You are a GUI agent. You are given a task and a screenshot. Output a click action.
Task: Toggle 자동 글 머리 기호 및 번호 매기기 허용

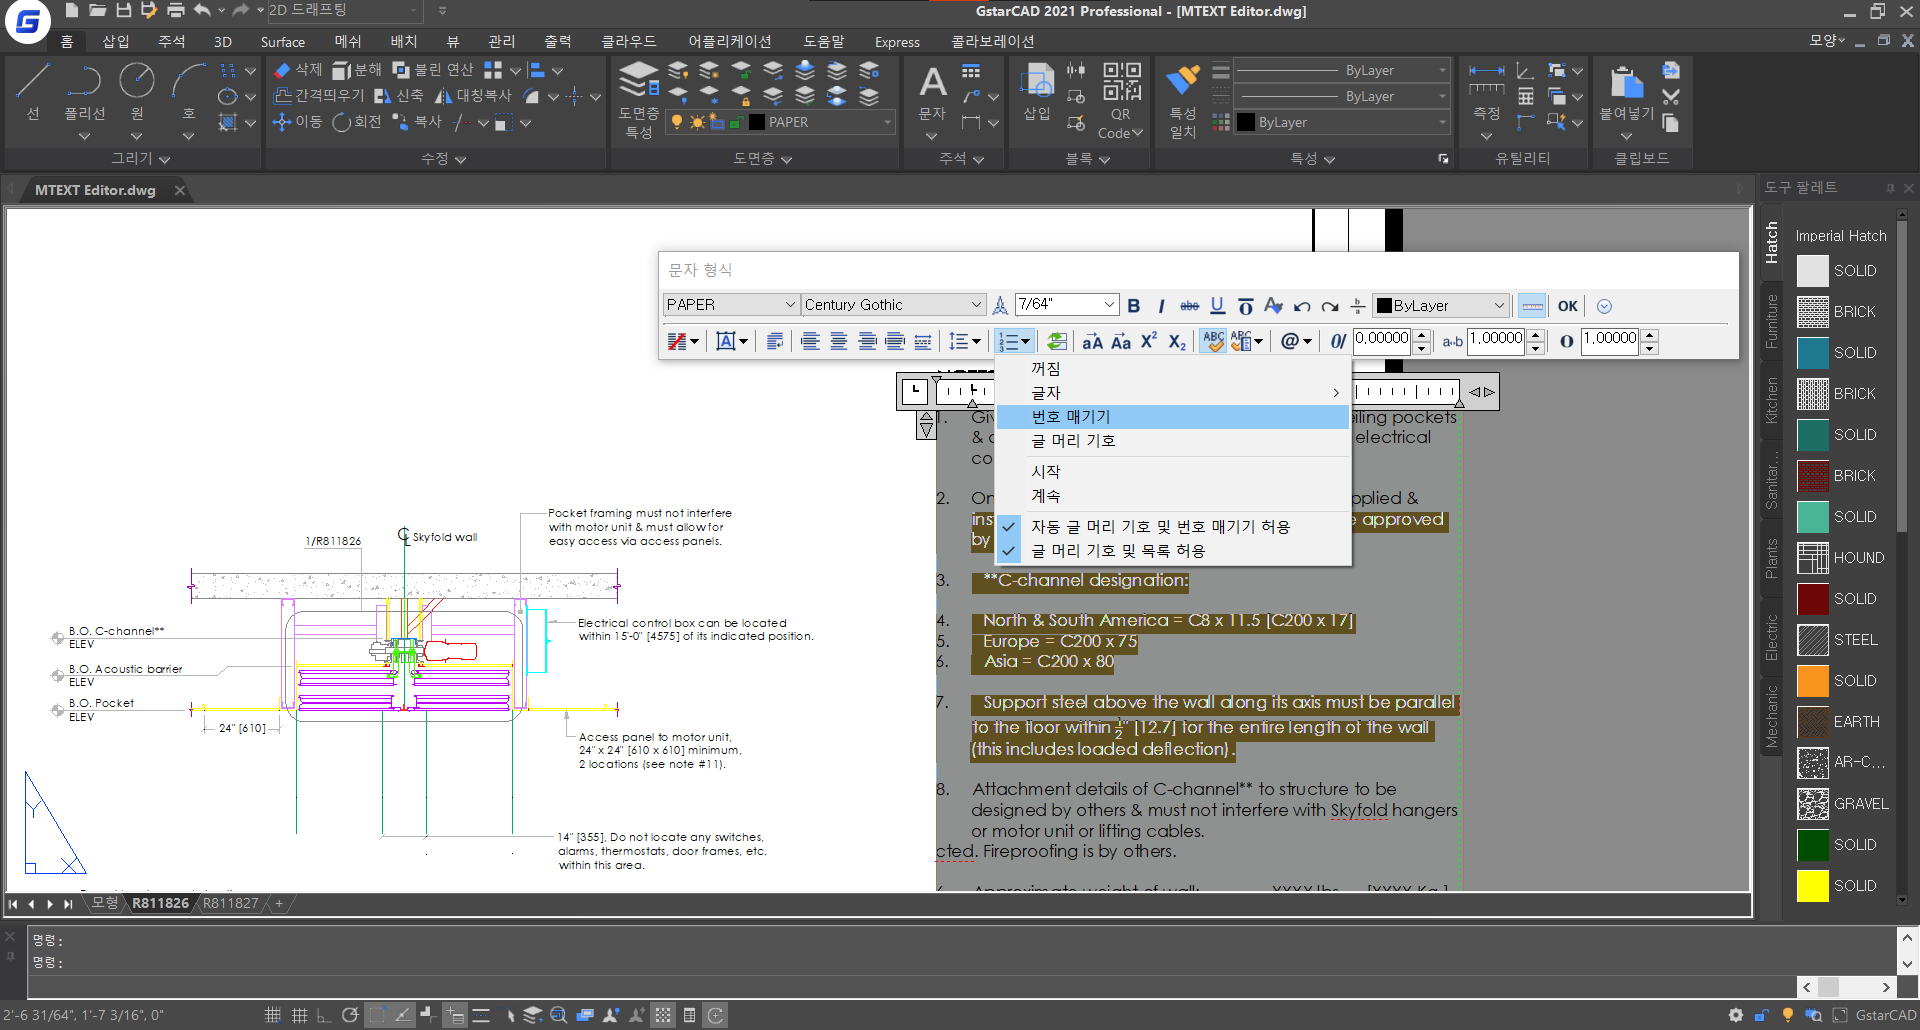click(x=1172, y=527)
